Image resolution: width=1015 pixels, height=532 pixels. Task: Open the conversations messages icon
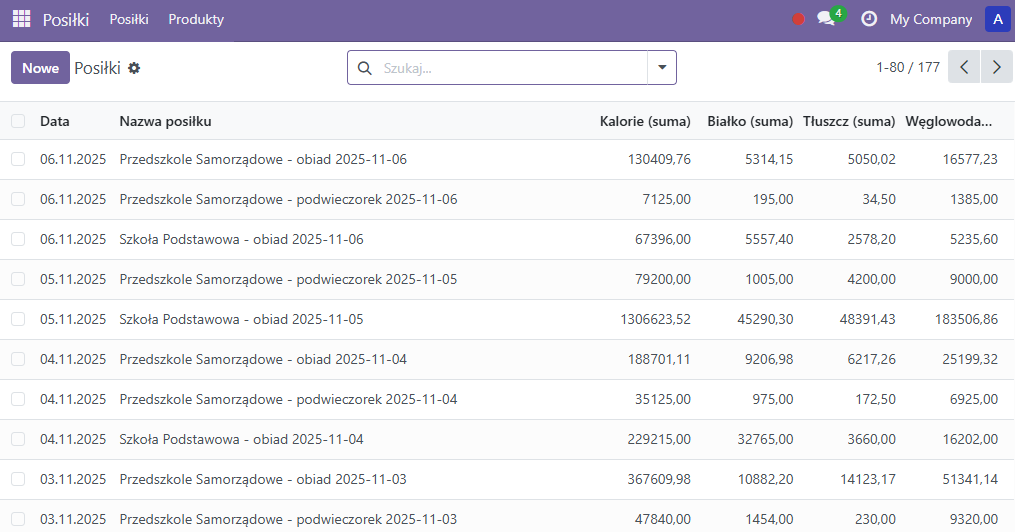[x=826, y=19]
